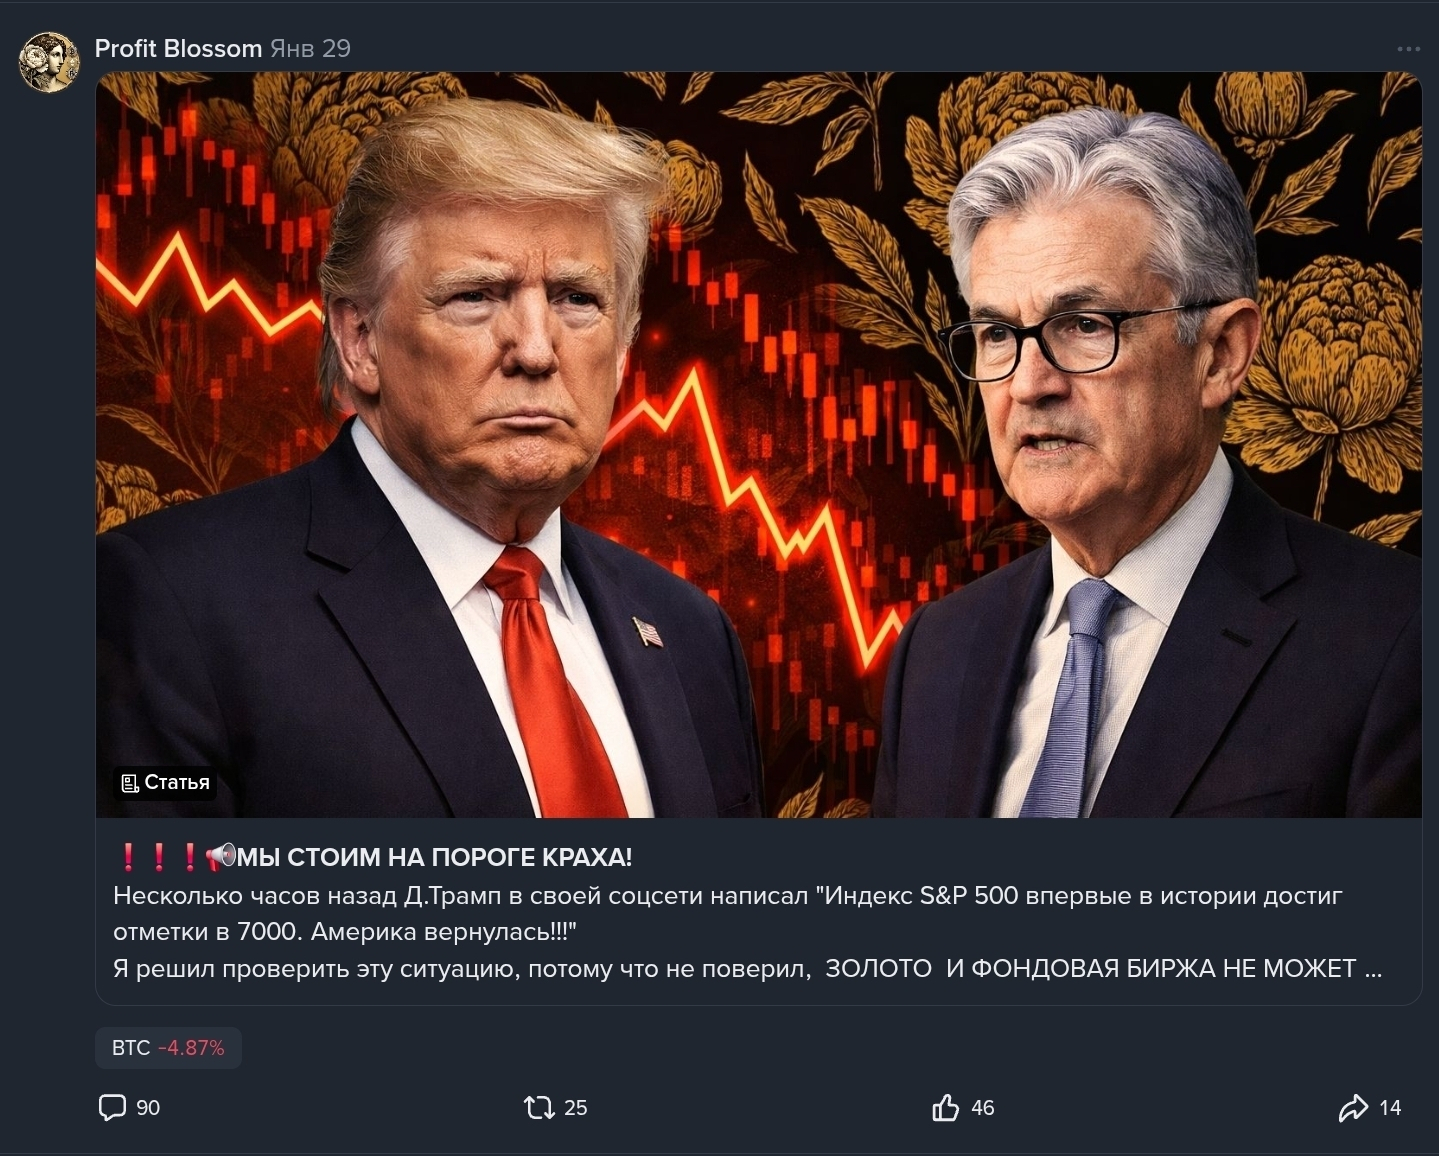1439x1156 pixels.
Task: Click the repost count 25
Action: tap(576, 1108)
